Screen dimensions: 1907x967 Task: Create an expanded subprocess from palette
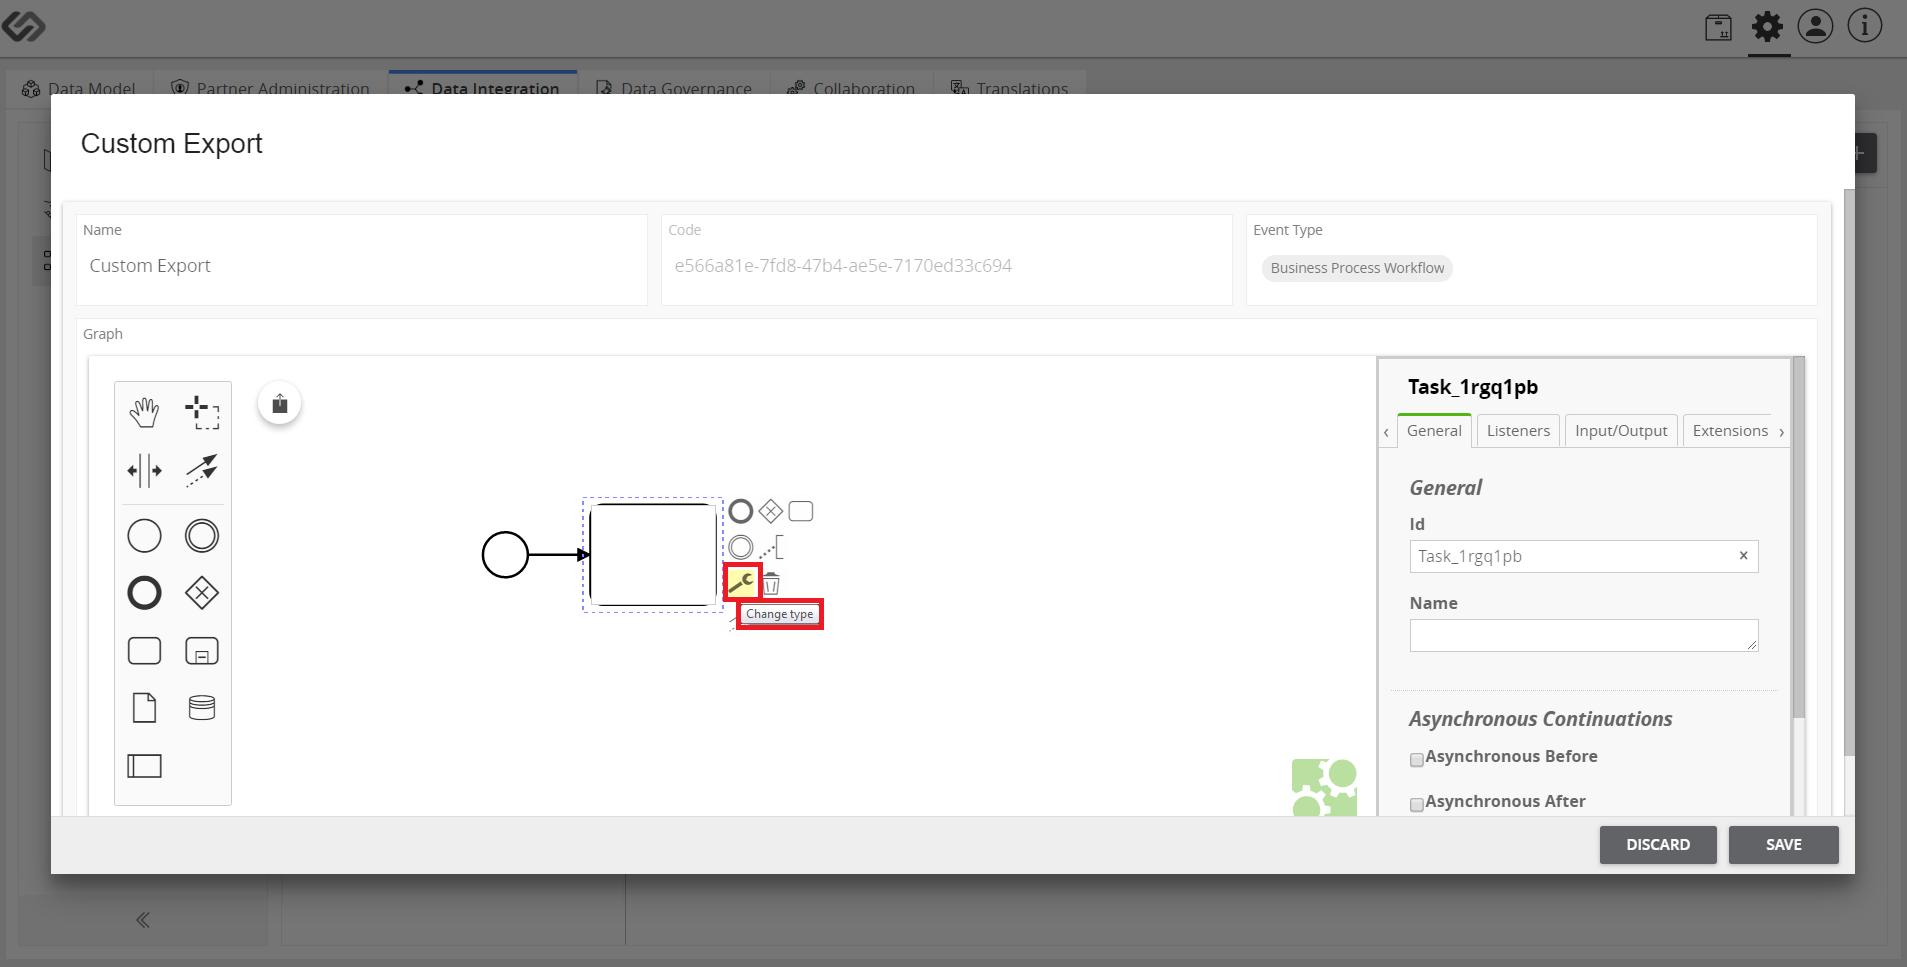[x=202, y=651]
